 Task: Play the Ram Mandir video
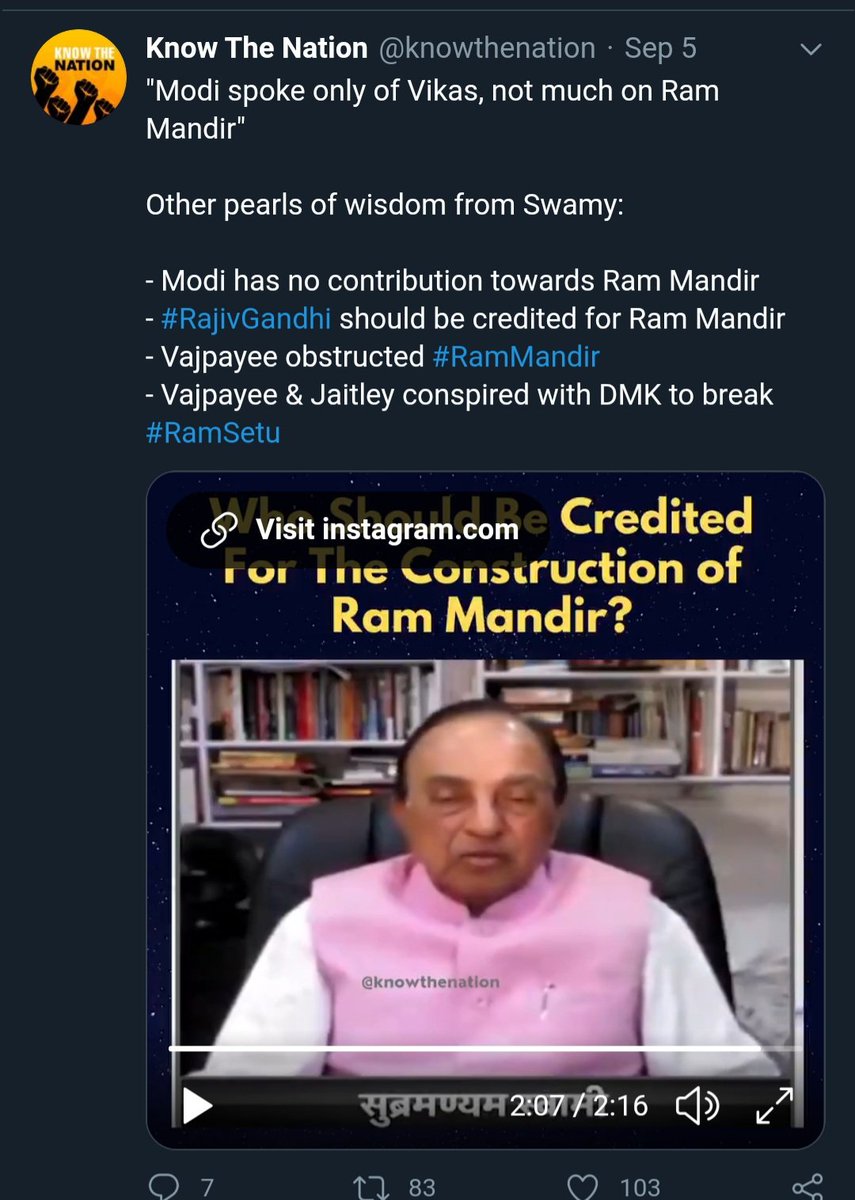point(198,1105)
